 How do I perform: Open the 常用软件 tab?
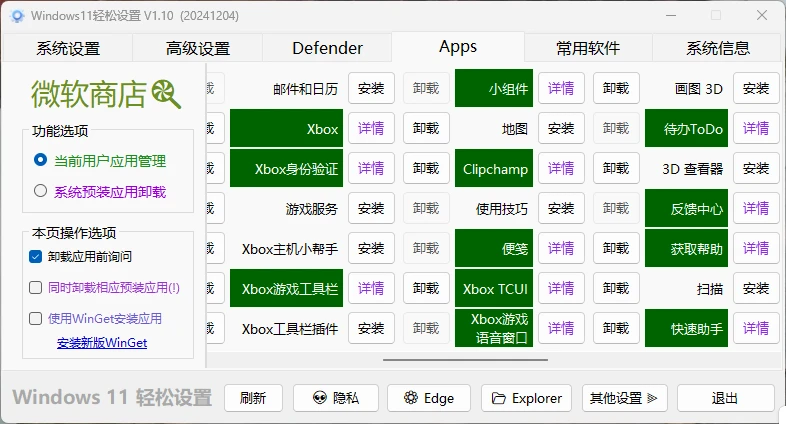tap(588, 48)
